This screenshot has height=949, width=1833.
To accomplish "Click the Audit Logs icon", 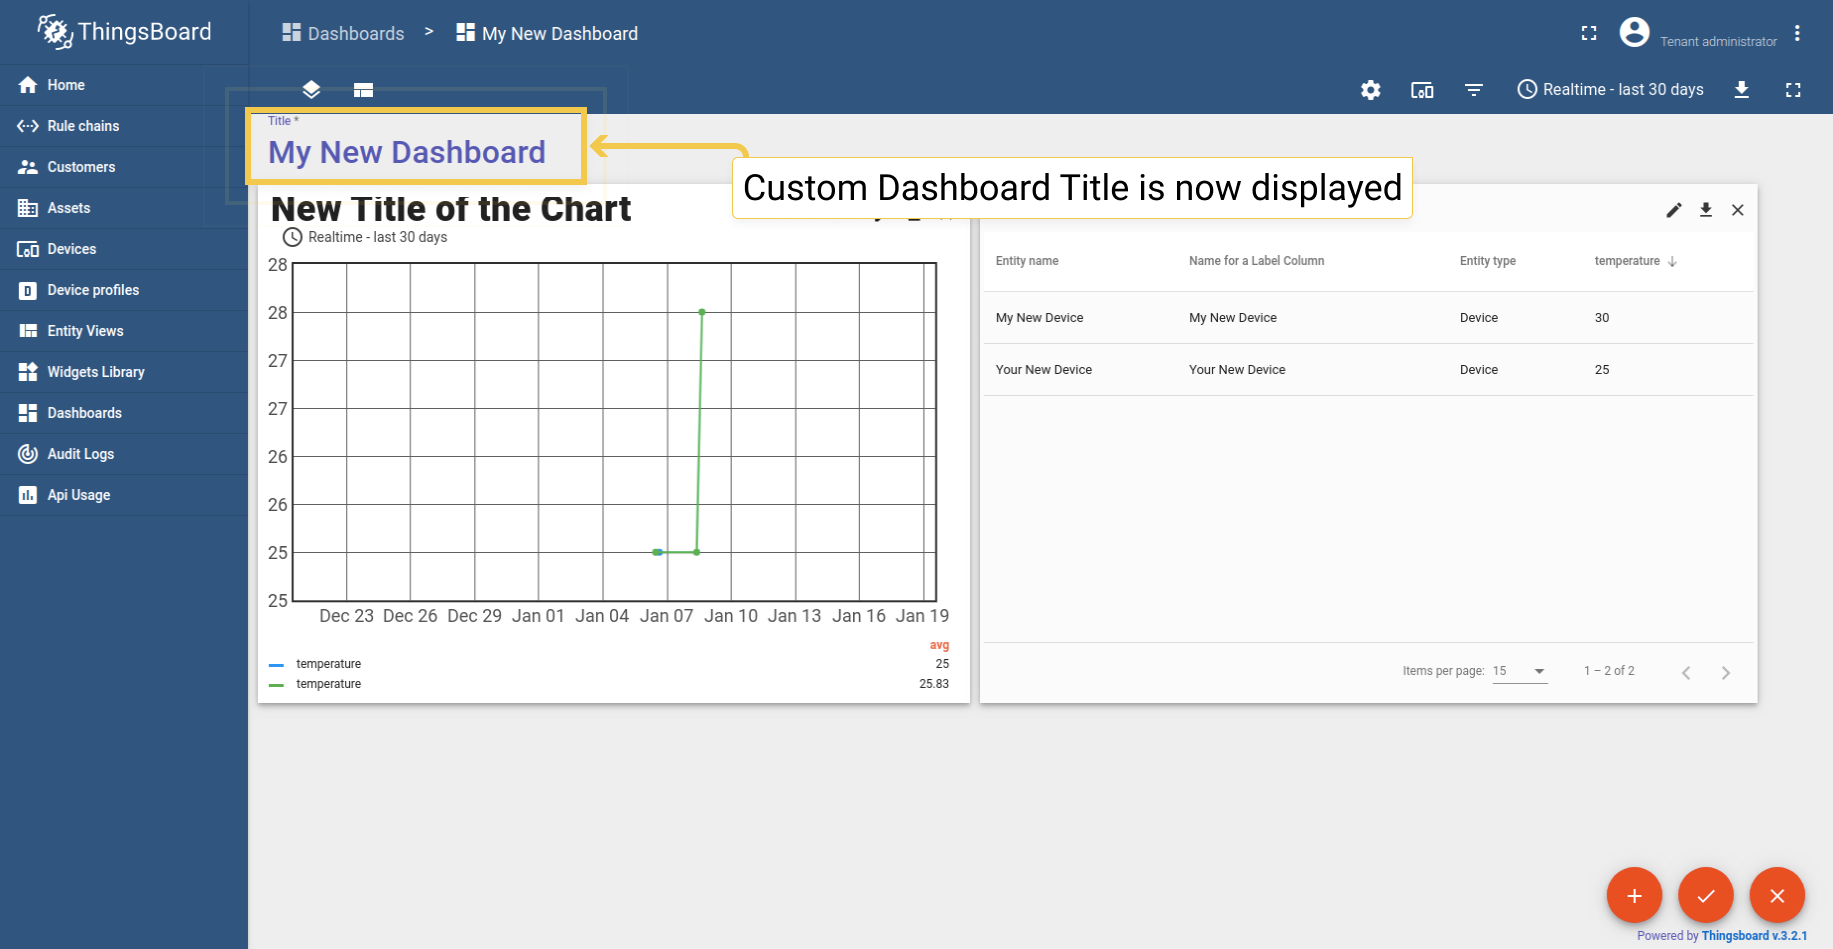I will coord(28,454).
